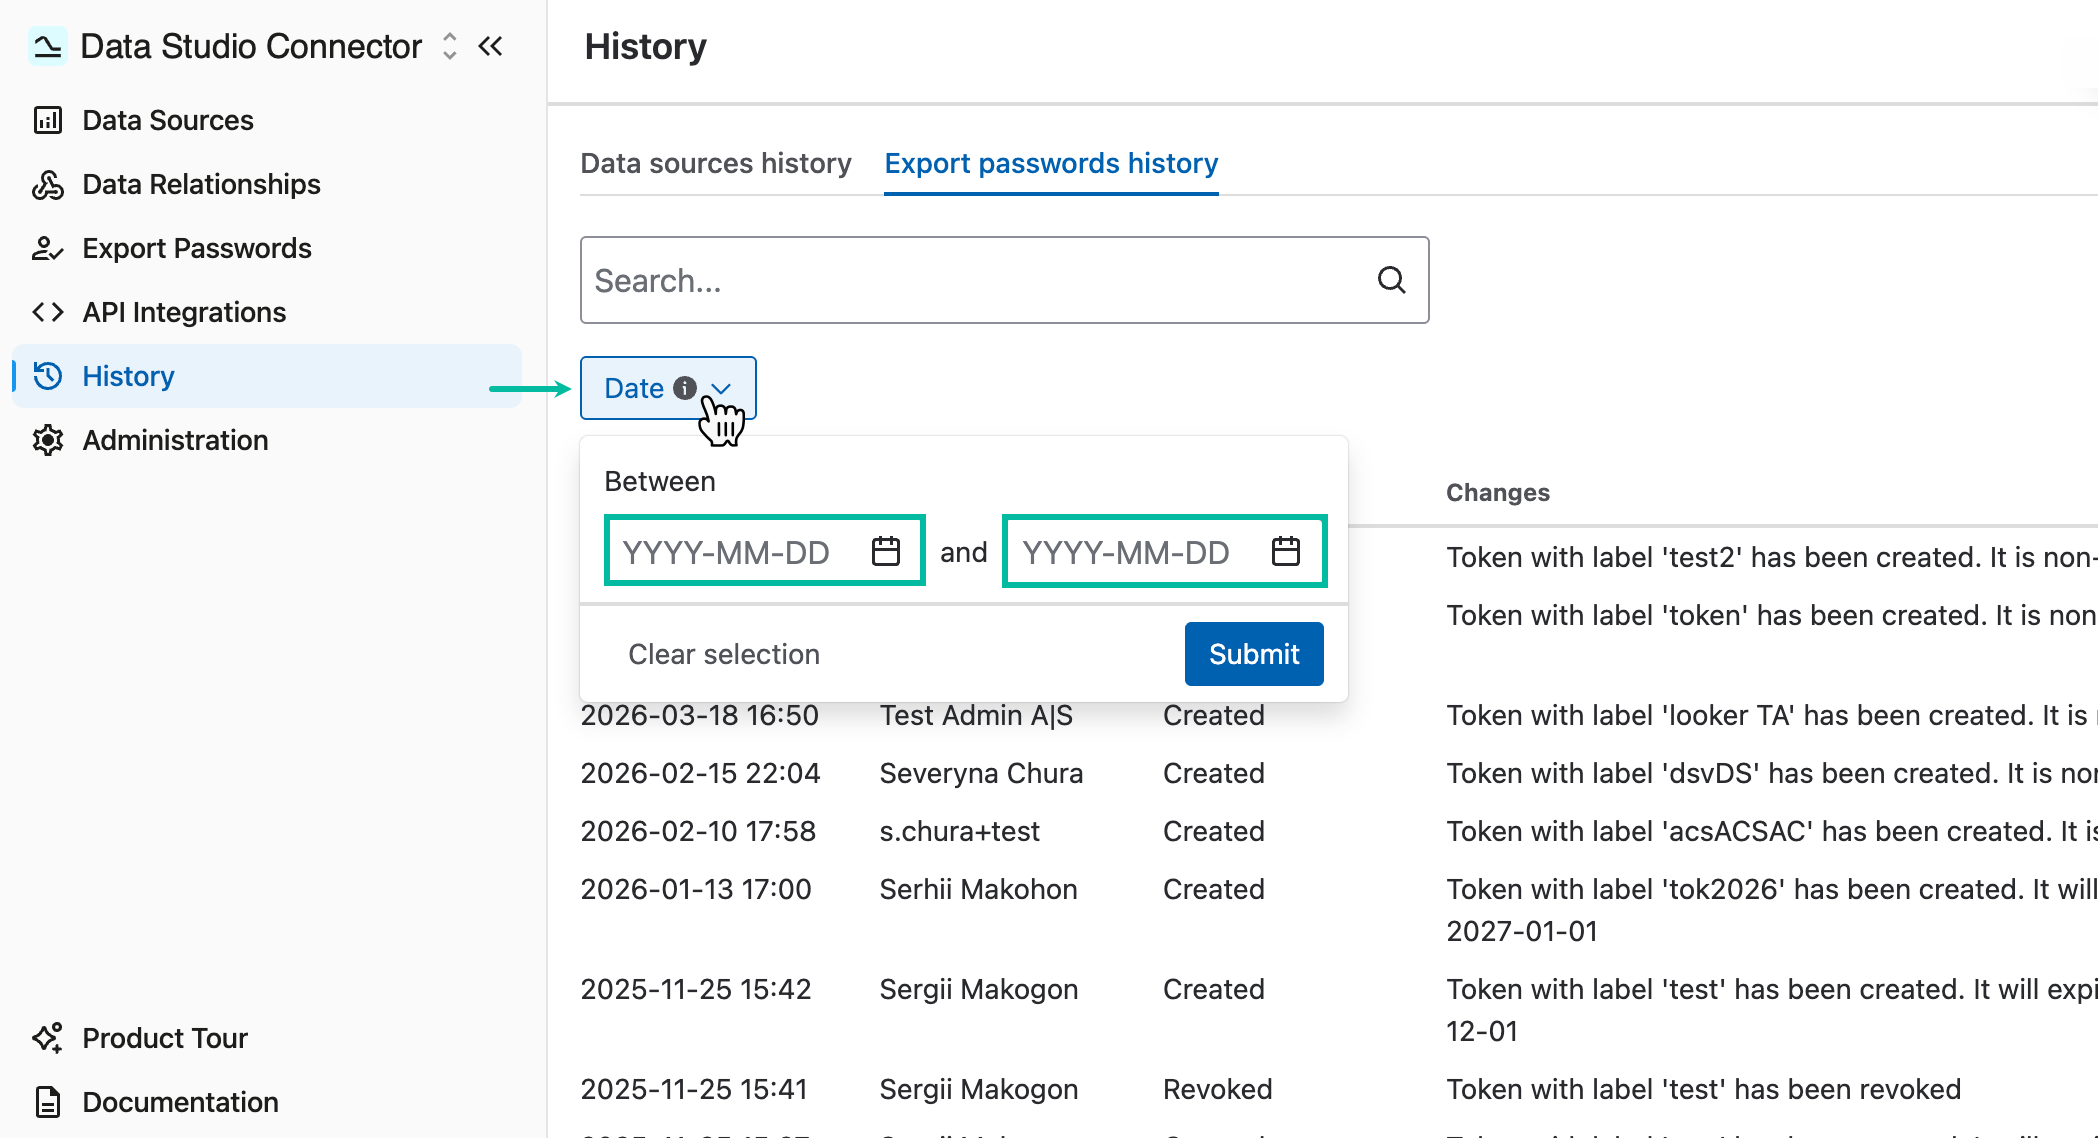Click Sergii Makogon in 15:42 row
The image size is (2098, 1138).
979,989
